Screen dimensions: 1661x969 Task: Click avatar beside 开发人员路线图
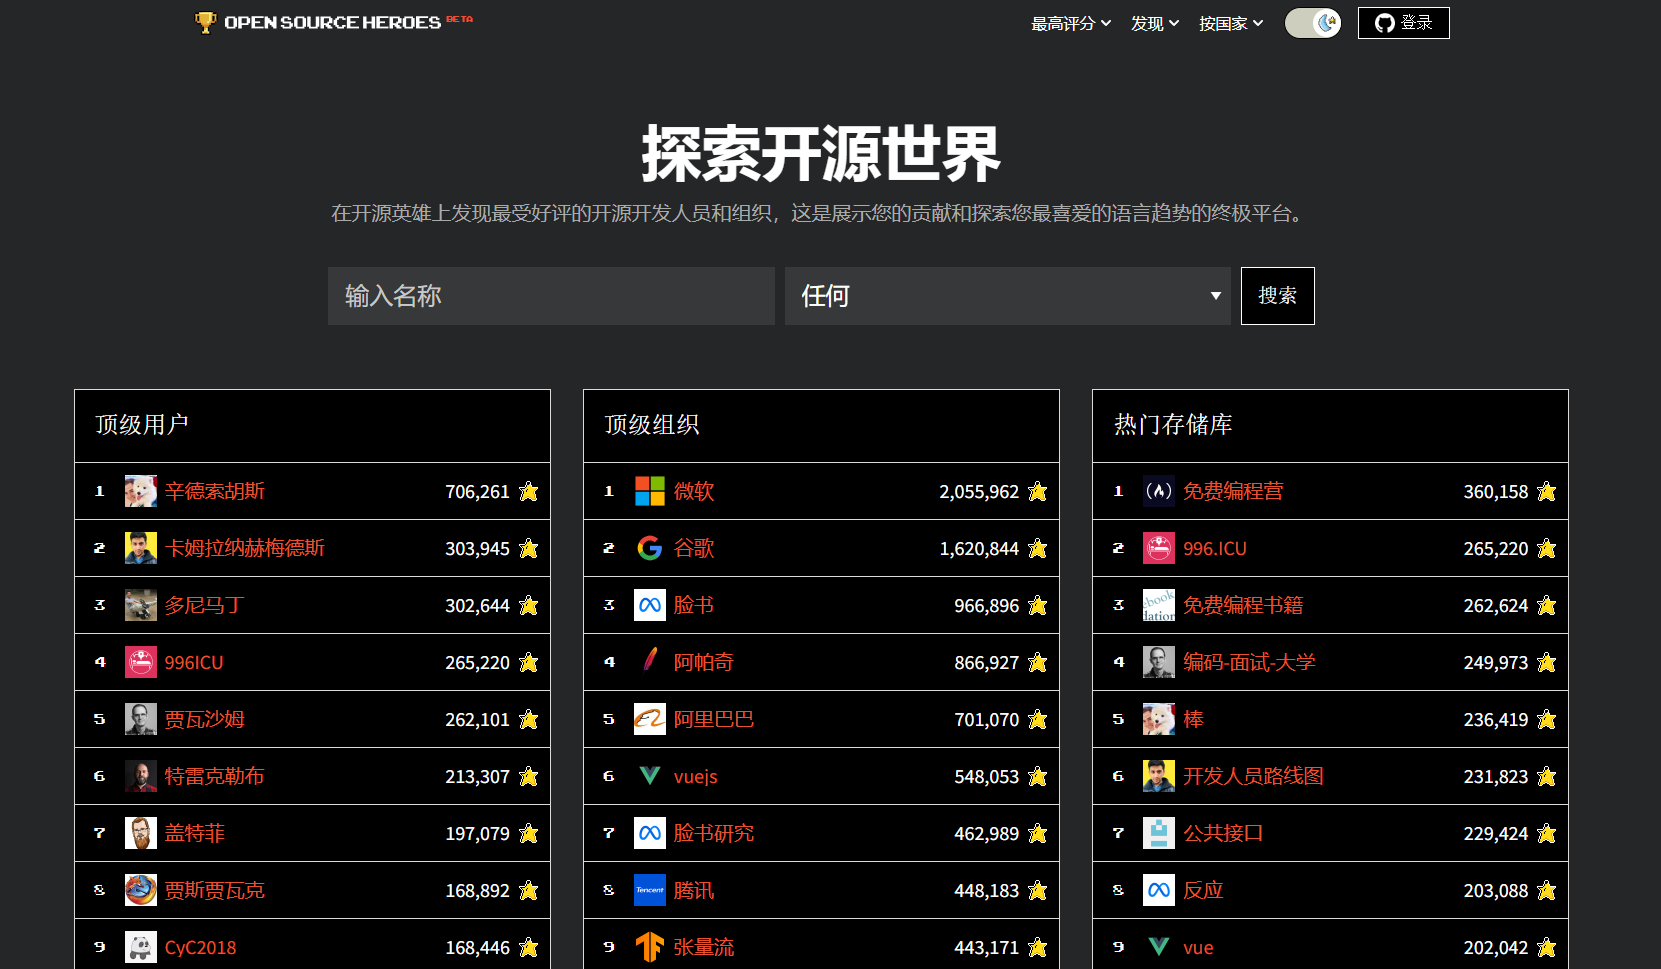click(1159, 776)
